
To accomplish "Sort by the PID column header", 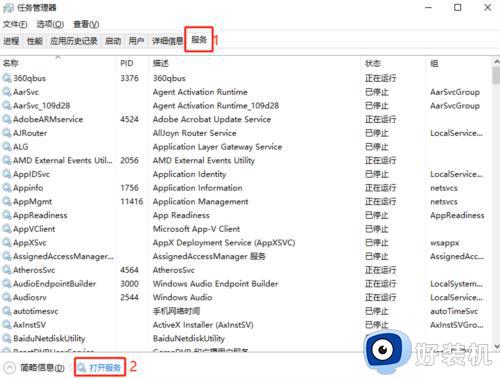I will click(127, 63).
